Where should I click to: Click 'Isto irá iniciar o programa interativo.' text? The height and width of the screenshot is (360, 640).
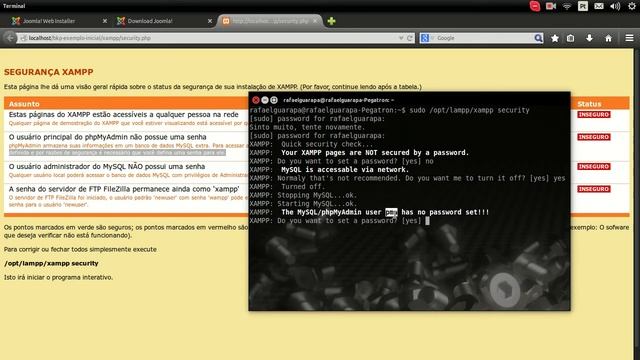pos(58,277)
